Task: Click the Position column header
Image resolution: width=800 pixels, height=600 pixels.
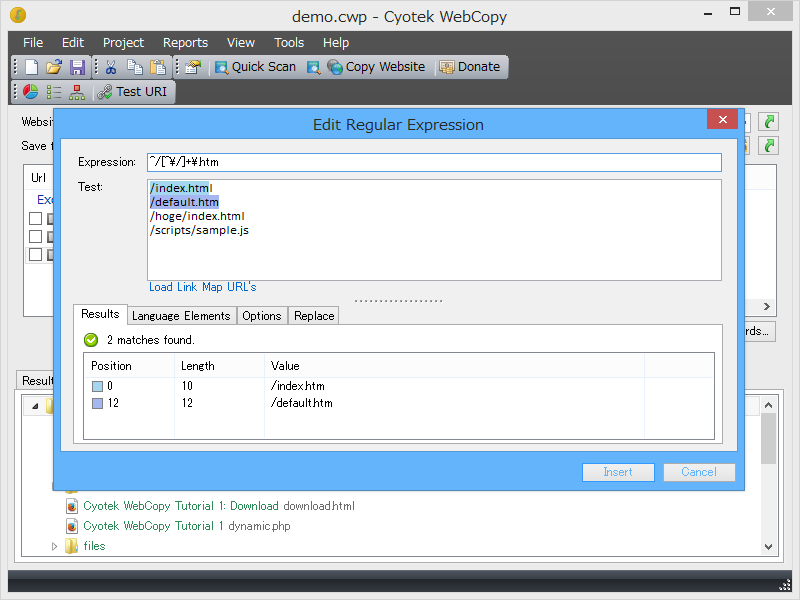Action: click(129, 366)
